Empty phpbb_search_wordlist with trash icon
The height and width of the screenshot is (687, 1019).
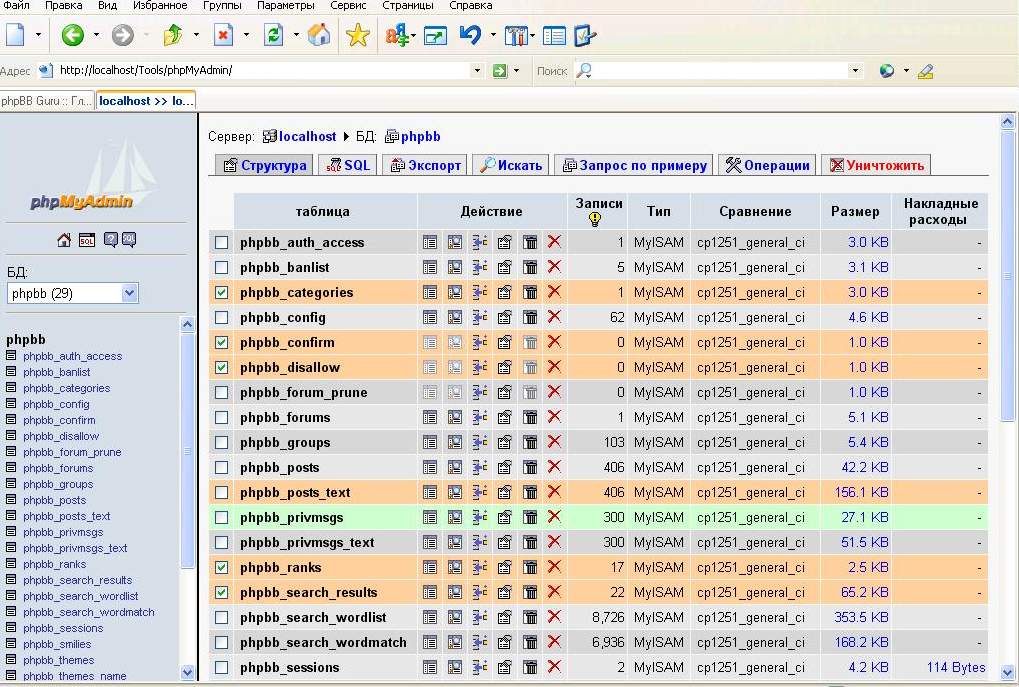tap(530, 617)
